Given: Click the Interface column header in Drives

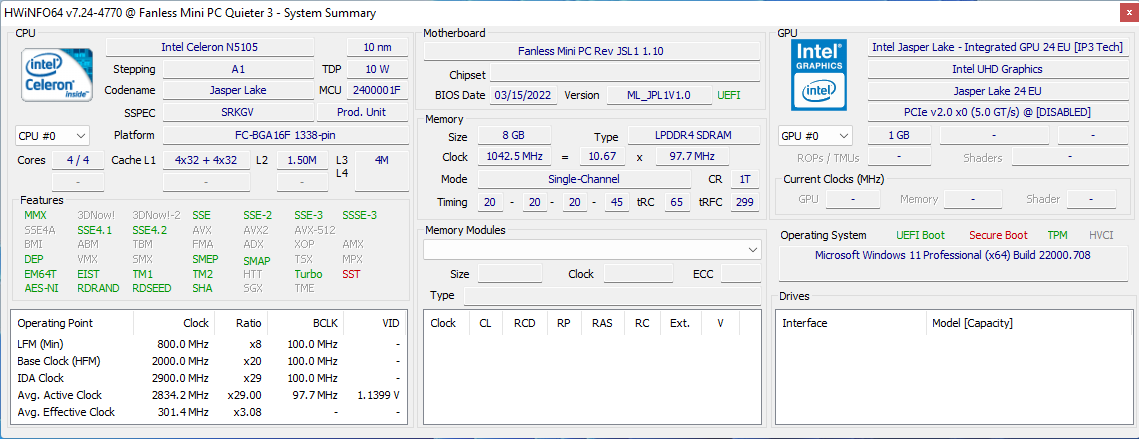Looking at the screenshot, I should 851,323.
